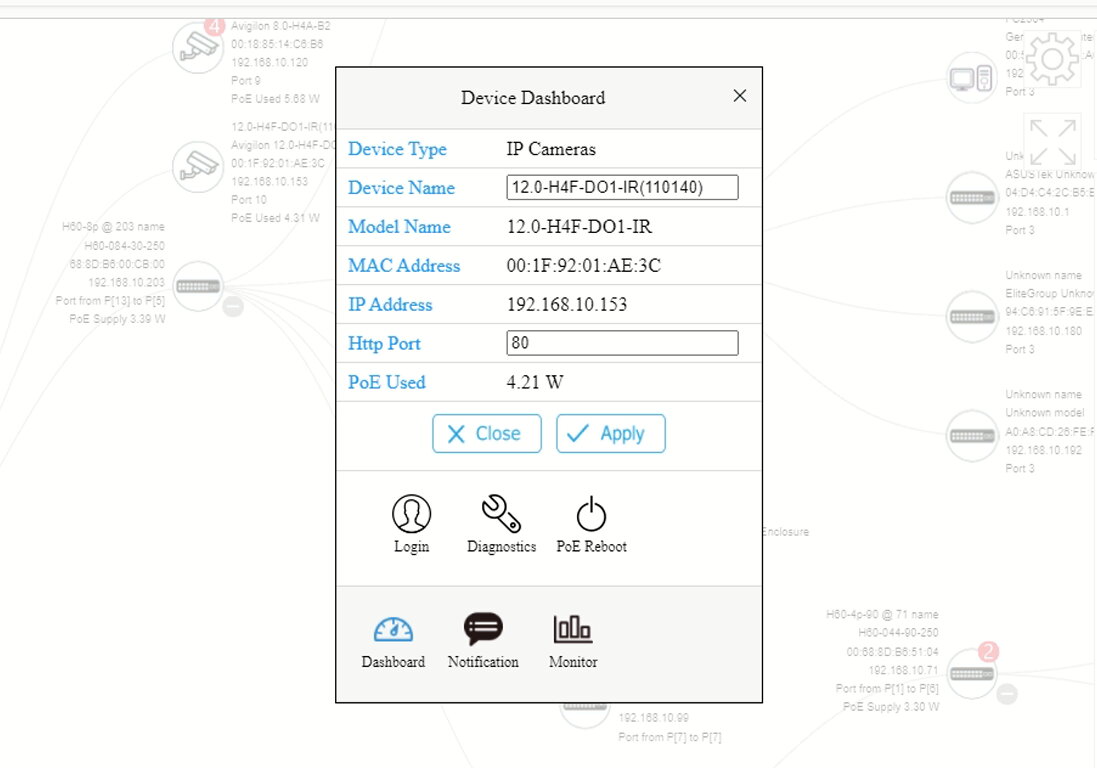This screenshot has height=768, width=1097.
Task: Collapse the H60-8p @ 203 switch branch
Action: click(x=233, y=306)
